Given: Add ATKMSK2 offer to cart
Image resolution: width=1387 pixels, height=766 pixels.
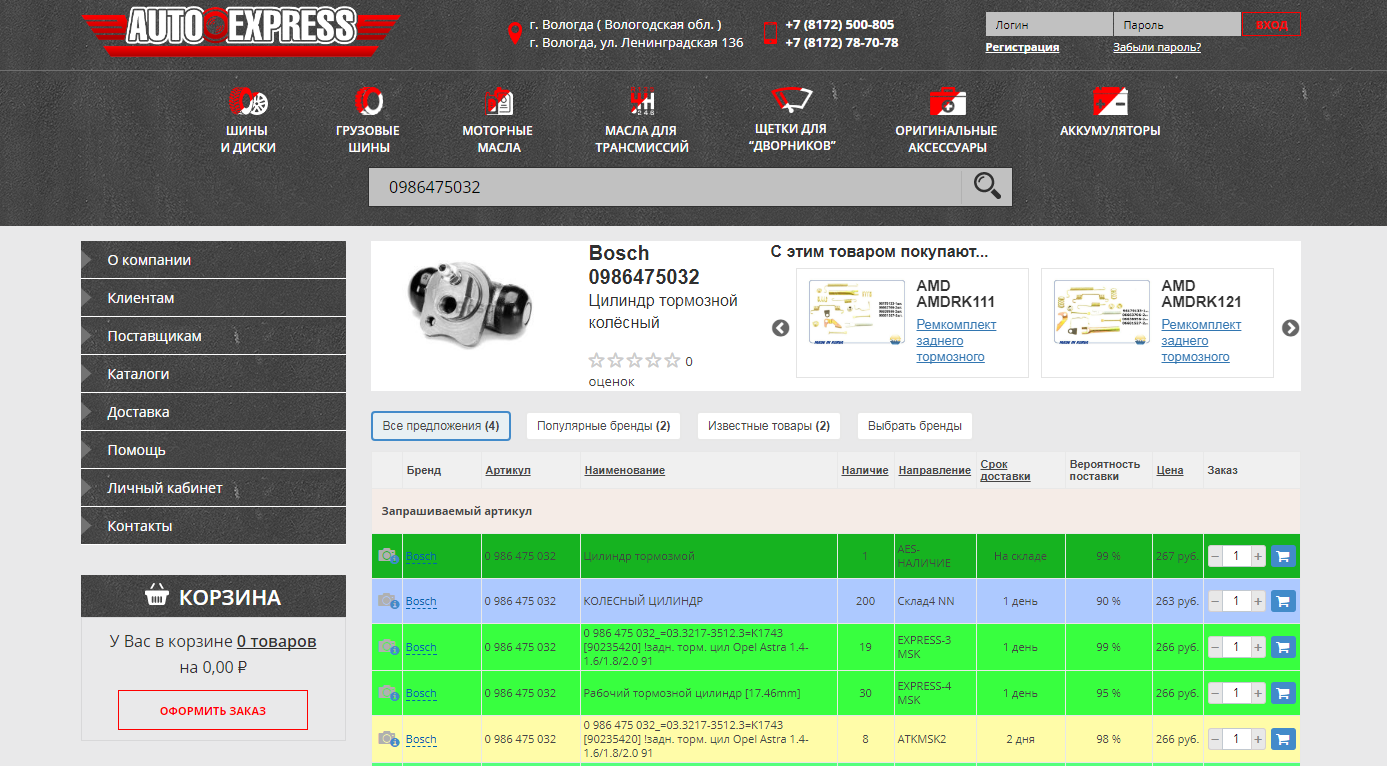Looking at the screenshot, I should tap(1283, 739).
